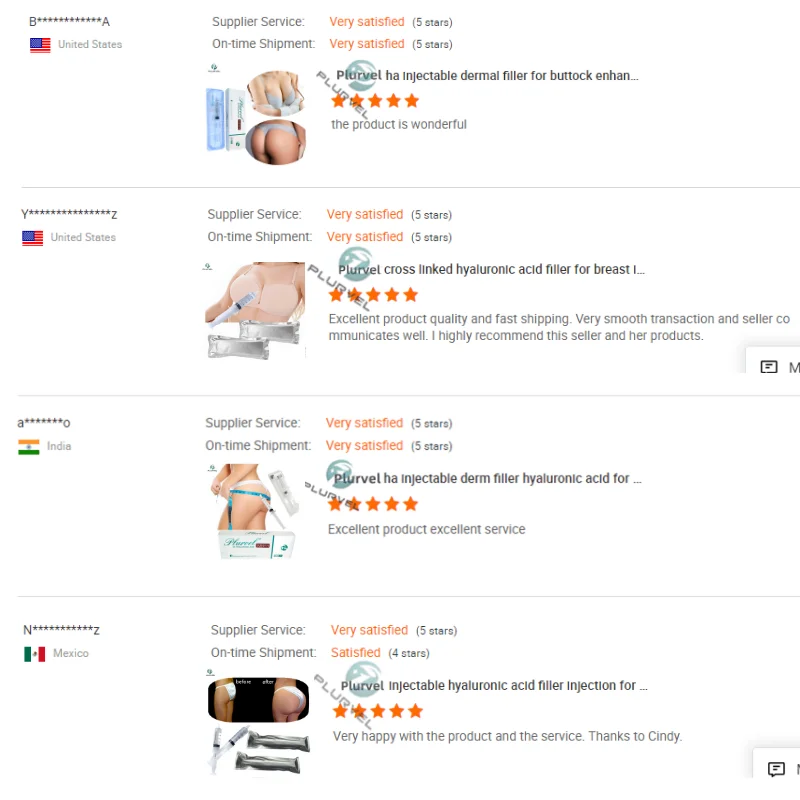Click the Mexico flag icon
Image resolution: width=800 pixels, height=800 pixels.
pos(35,654)
